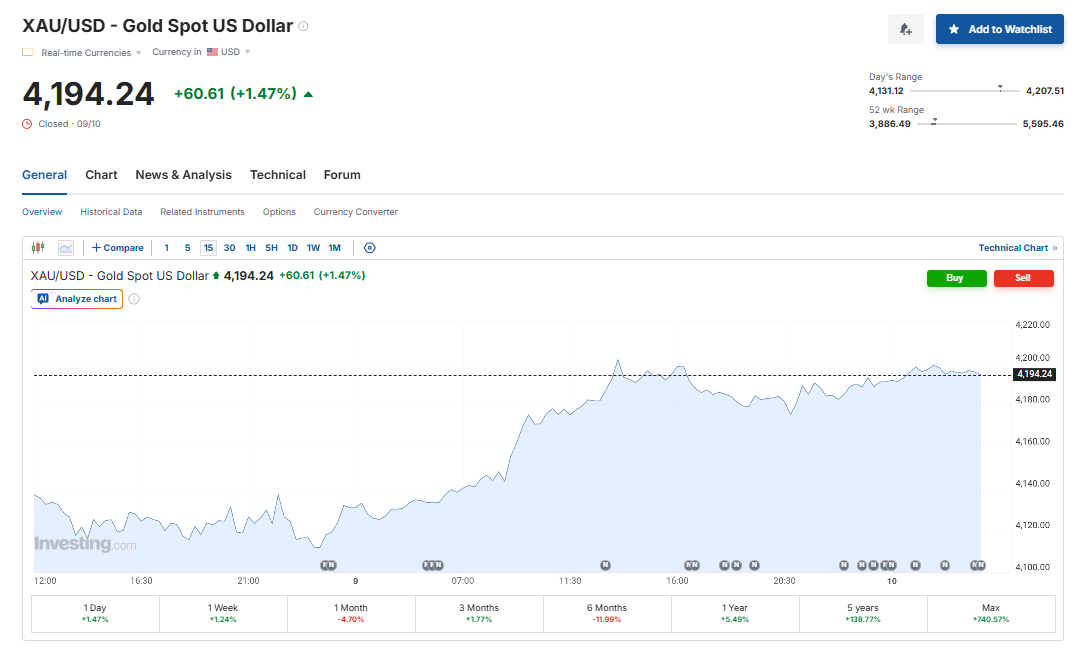This screenshot has height=651, width=1080.
Task: Go to the Forum tab
Action: (x=342, y=175)
